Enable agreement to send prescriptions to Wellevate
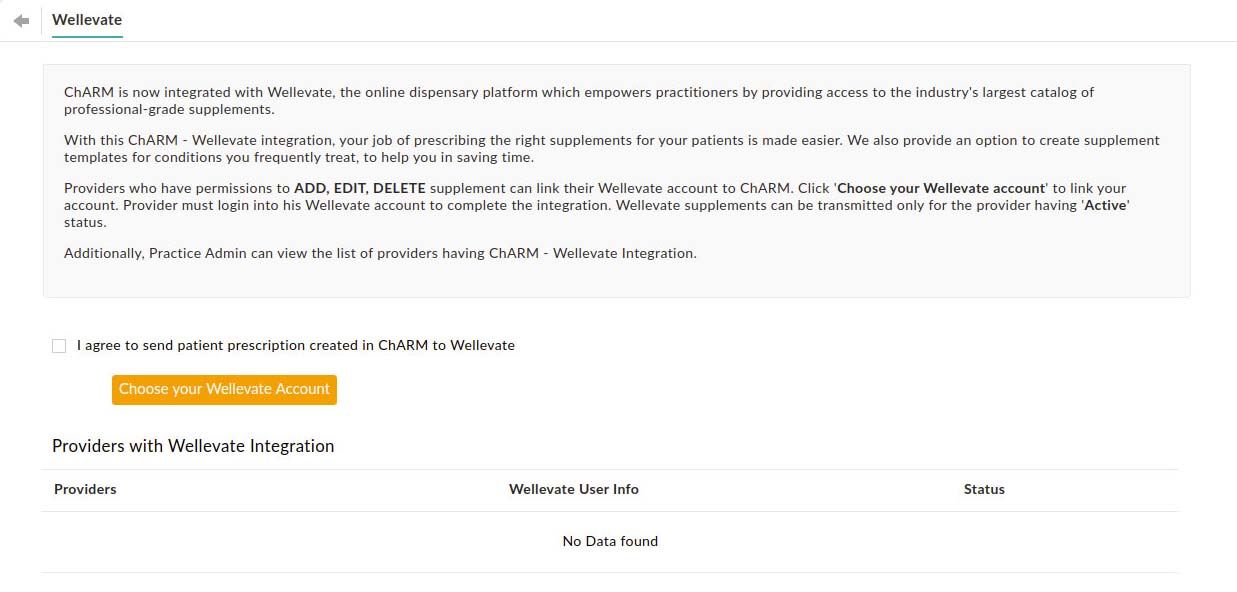1237x592 pixels. pos(59,345)
